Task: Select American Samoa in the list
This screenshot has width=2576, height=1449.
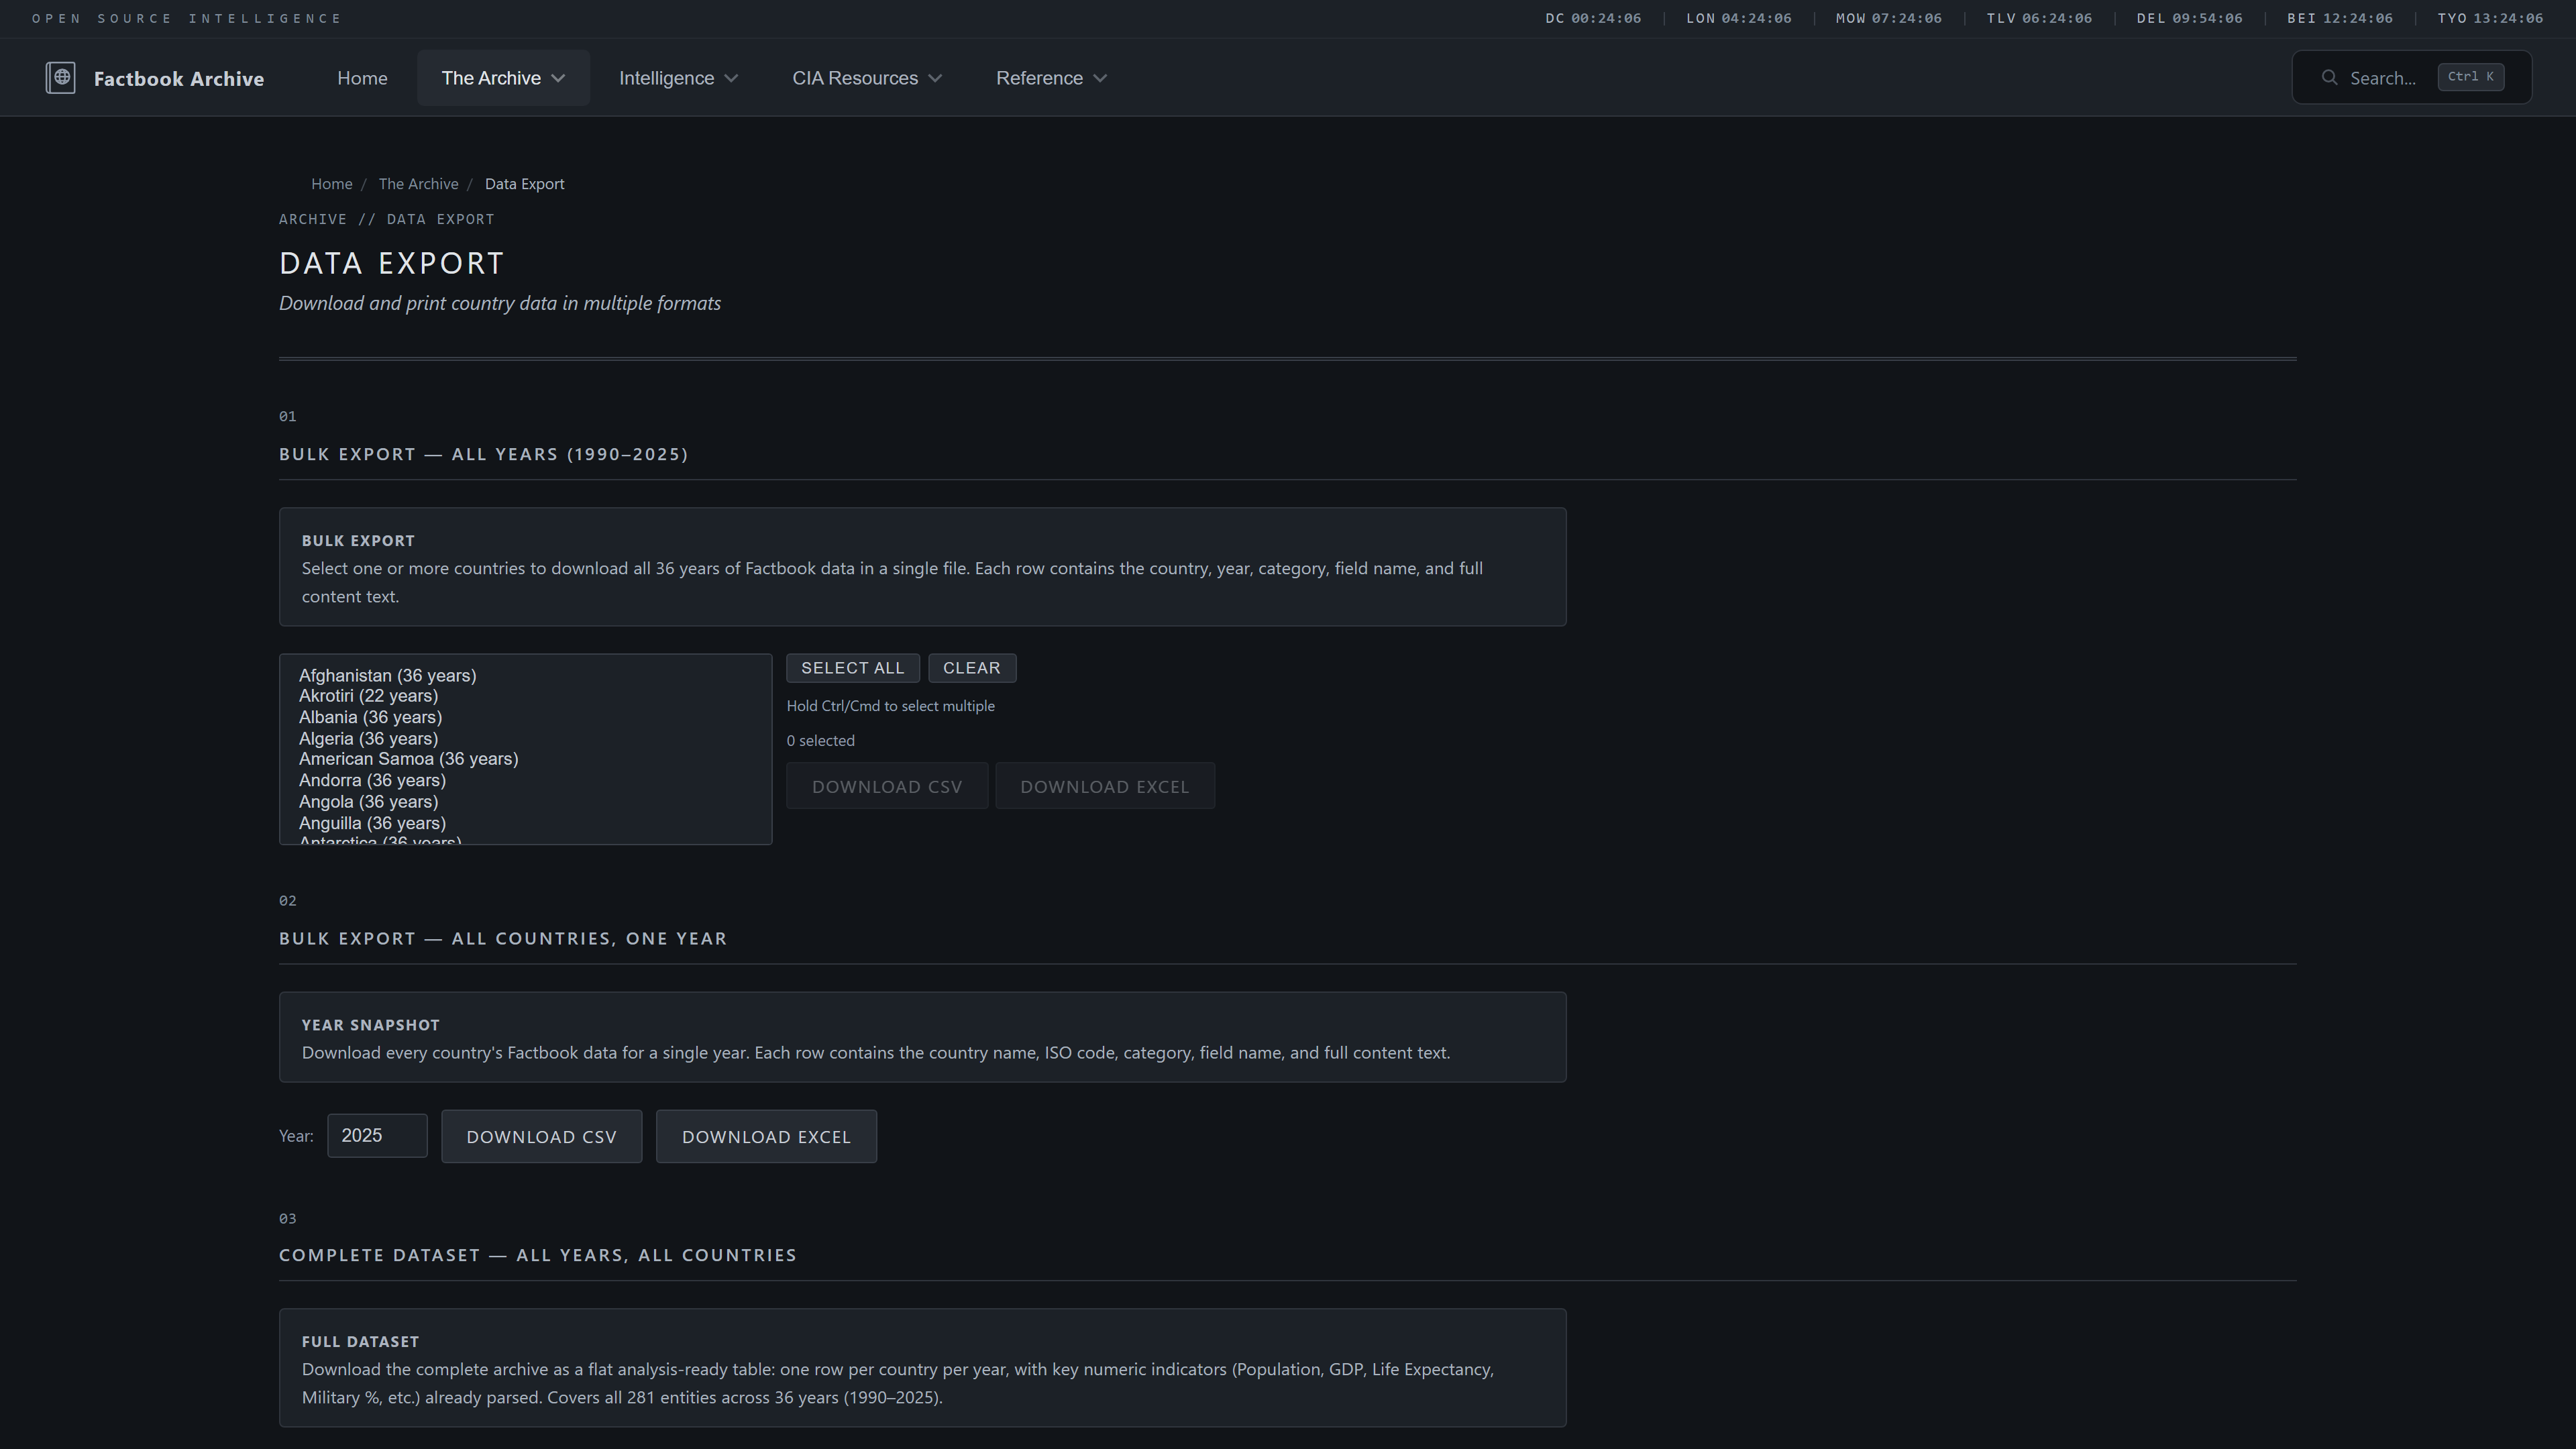Action: click(x=408, y=759)
